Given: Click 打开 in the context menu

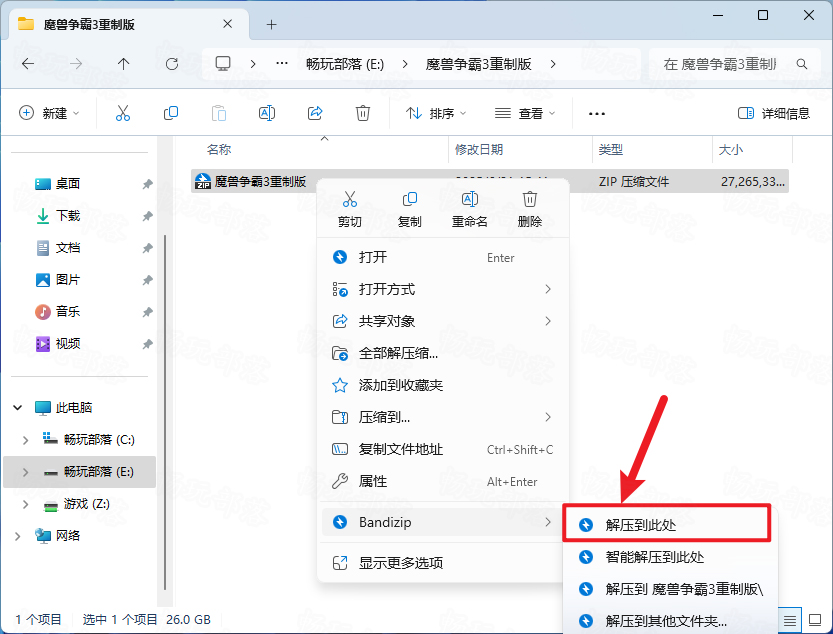Looking at the screenshot, I should [443, 257].
